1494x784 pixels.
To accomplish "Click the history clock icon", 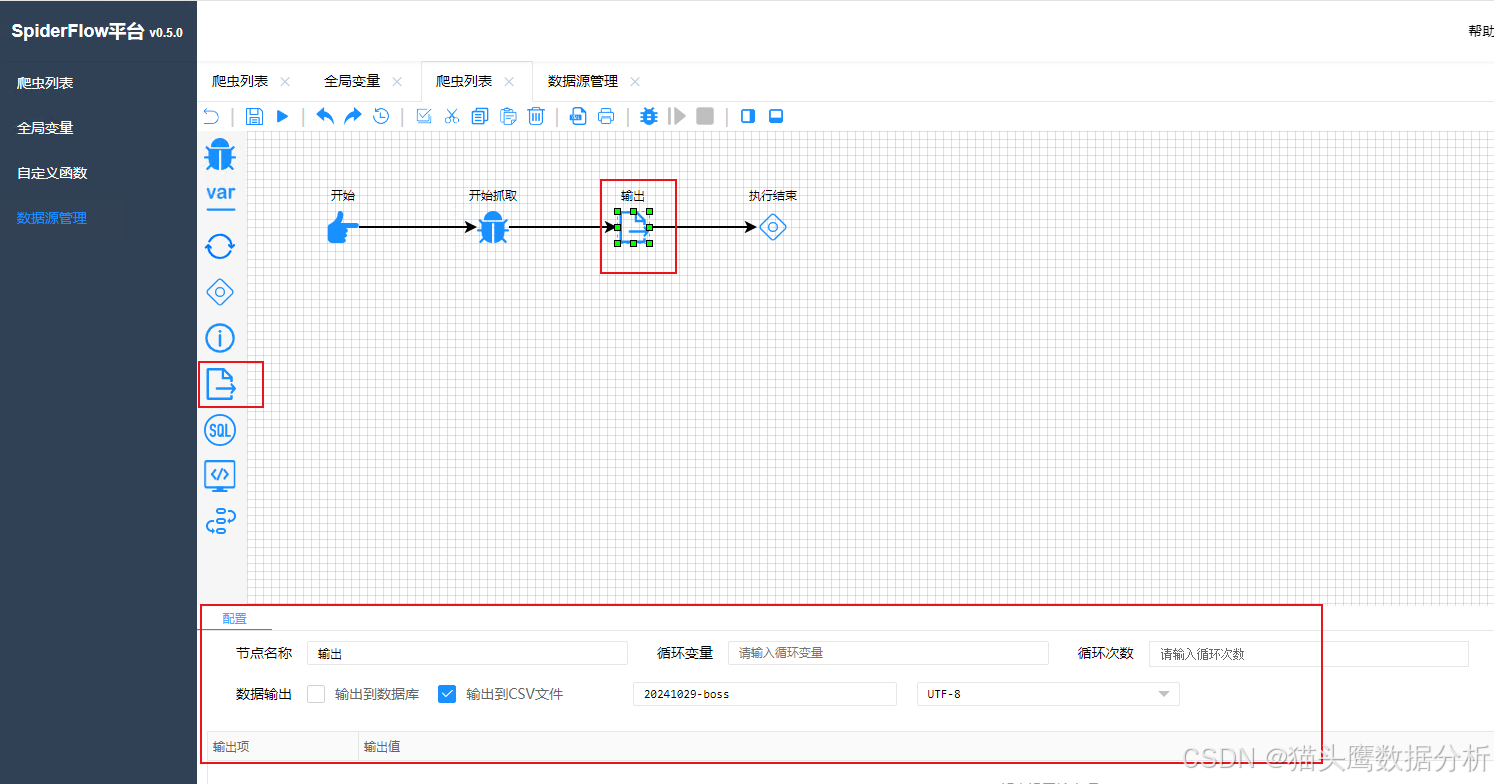I will point(381,116).
